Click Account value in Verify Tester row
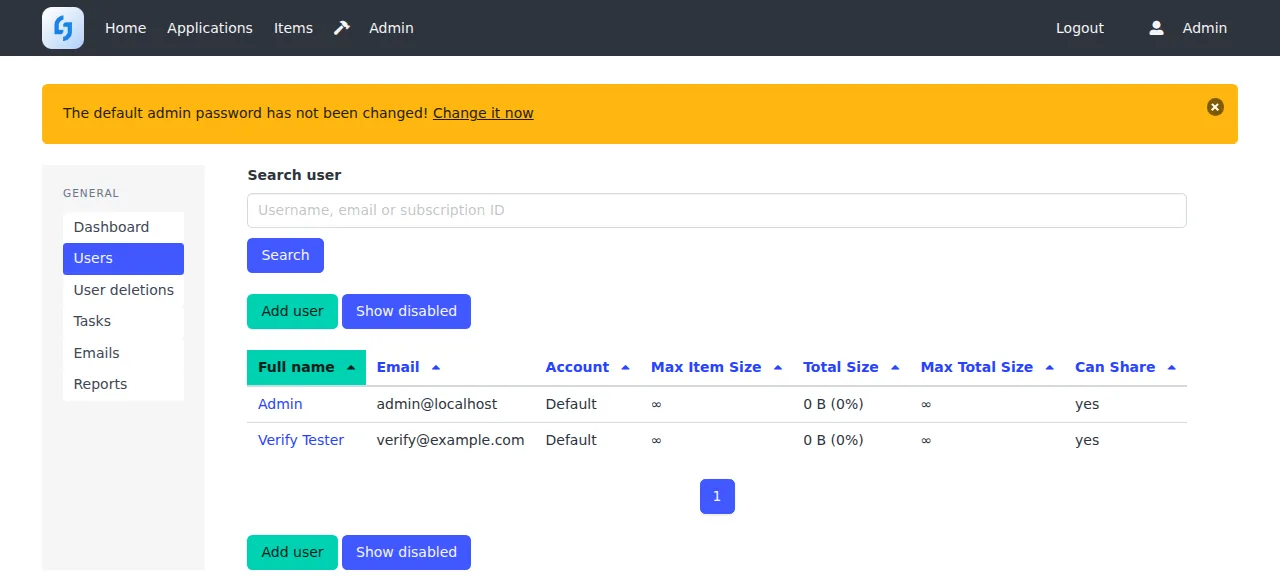Screen dimensions: 1280x577 571,440
